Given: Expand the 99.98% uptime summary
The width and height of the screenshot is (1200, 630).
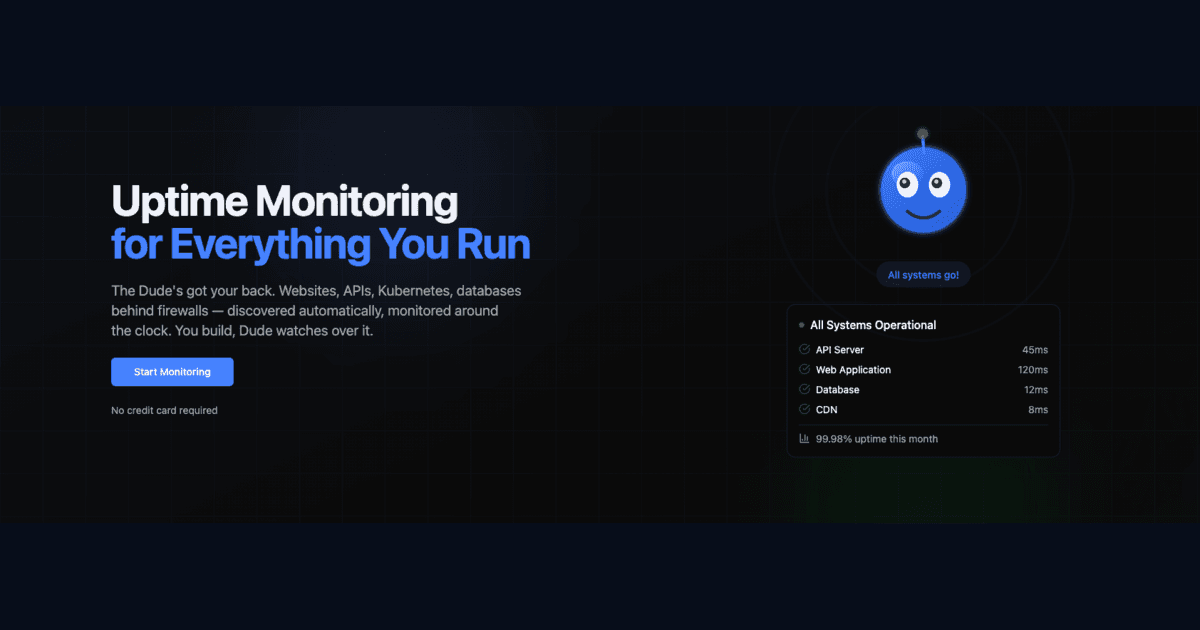Looking at the screenshot, I should [877, 438].
